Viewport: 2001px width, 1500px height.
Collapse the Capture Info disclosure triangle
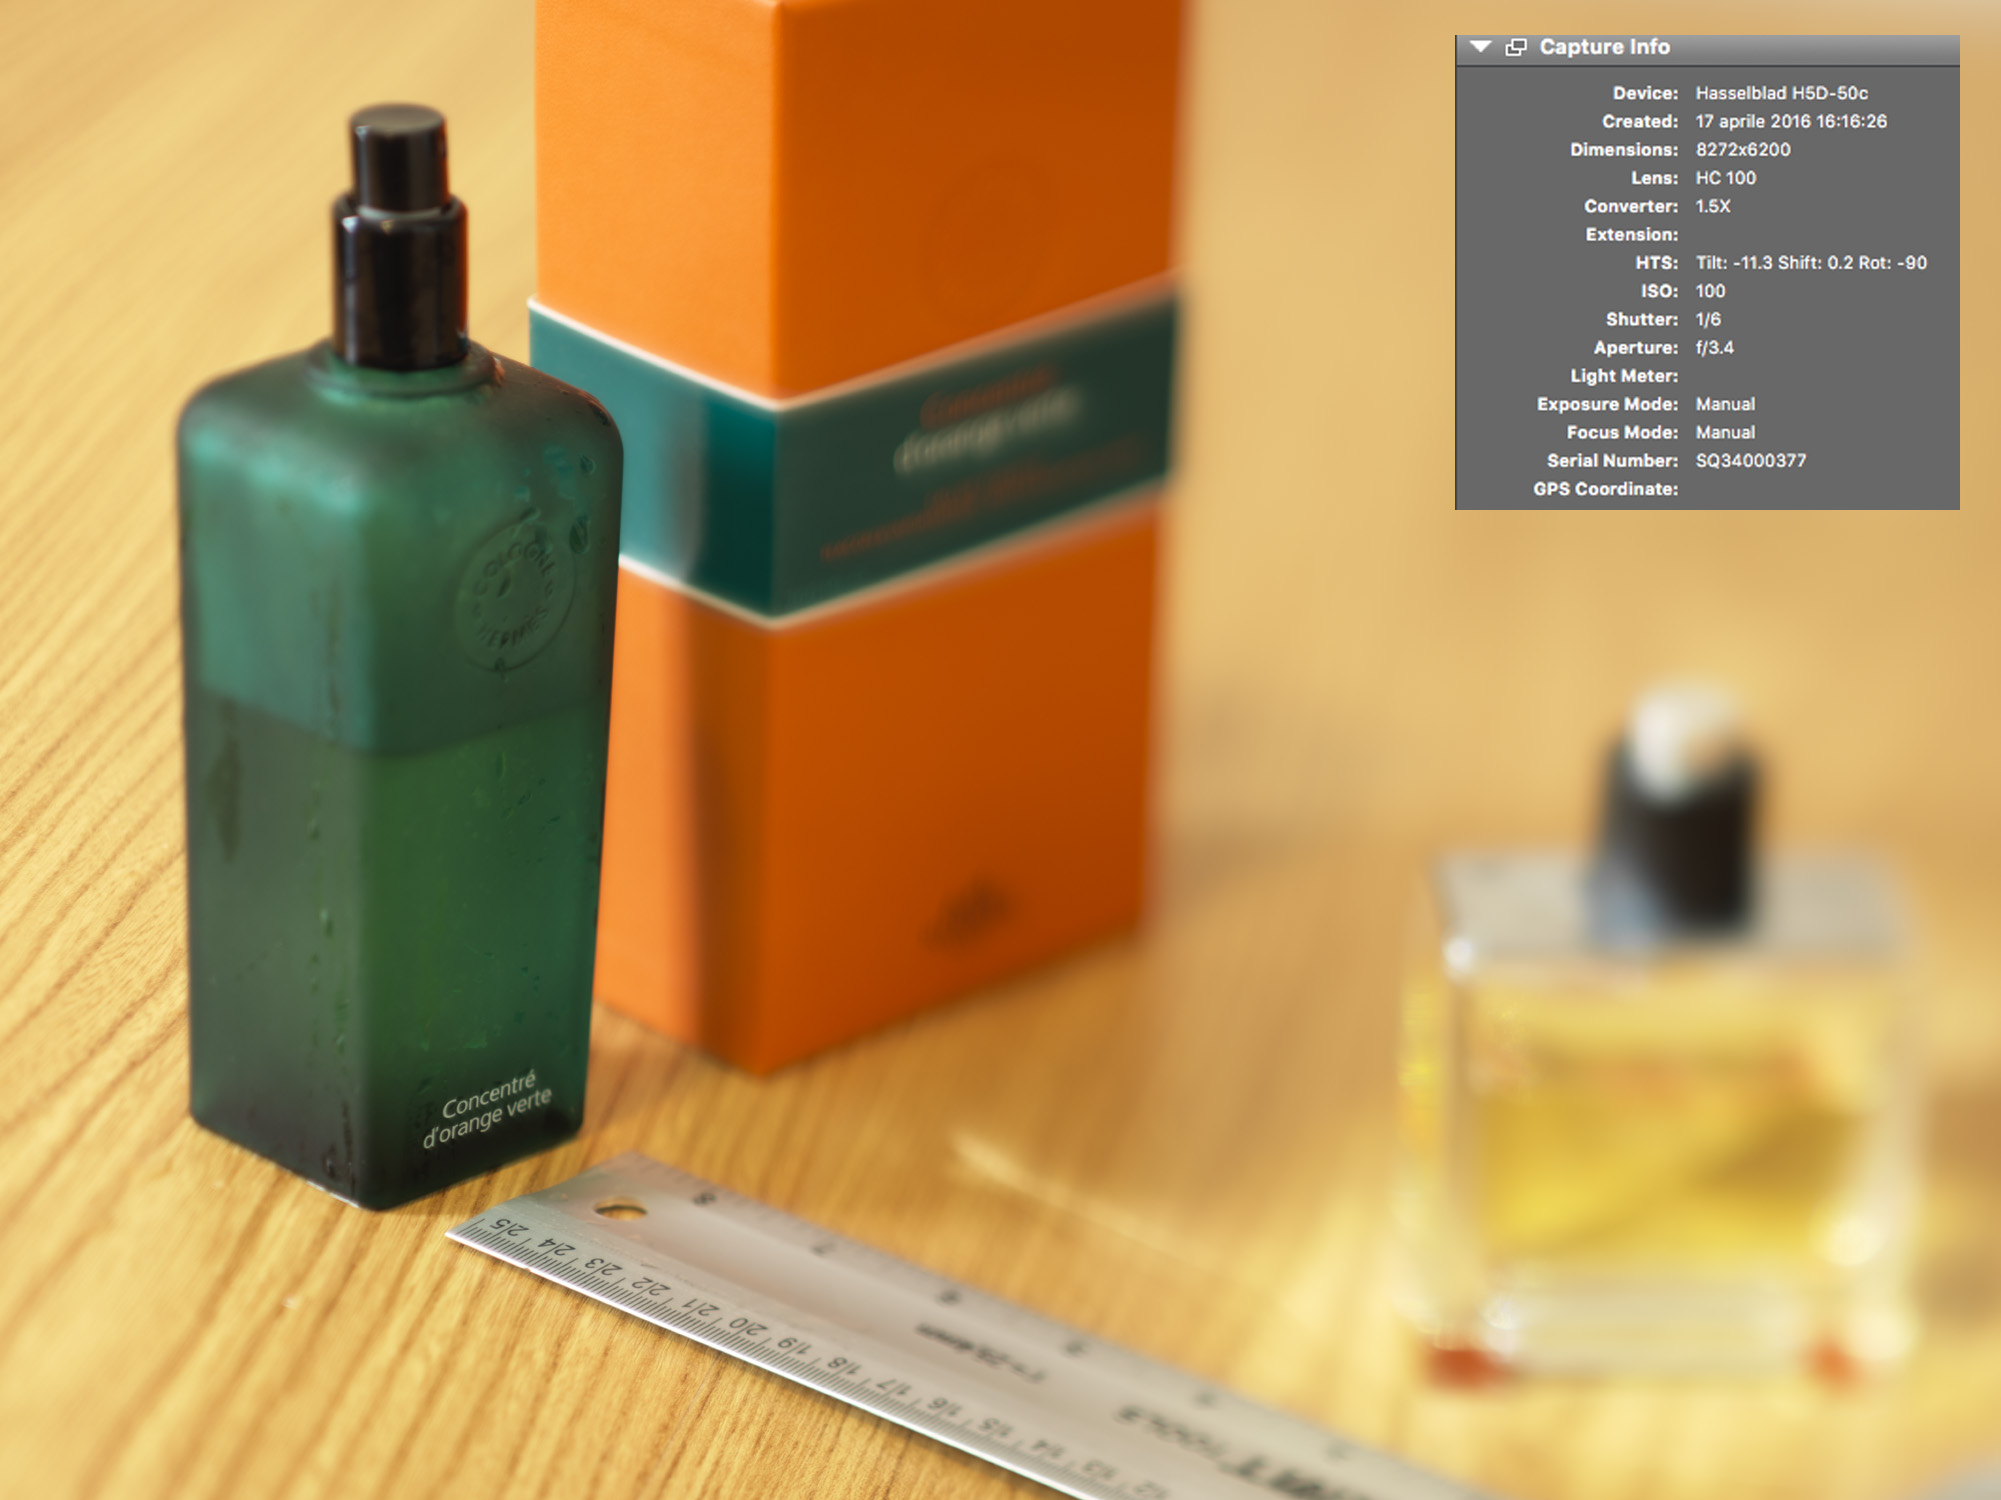1481,47
